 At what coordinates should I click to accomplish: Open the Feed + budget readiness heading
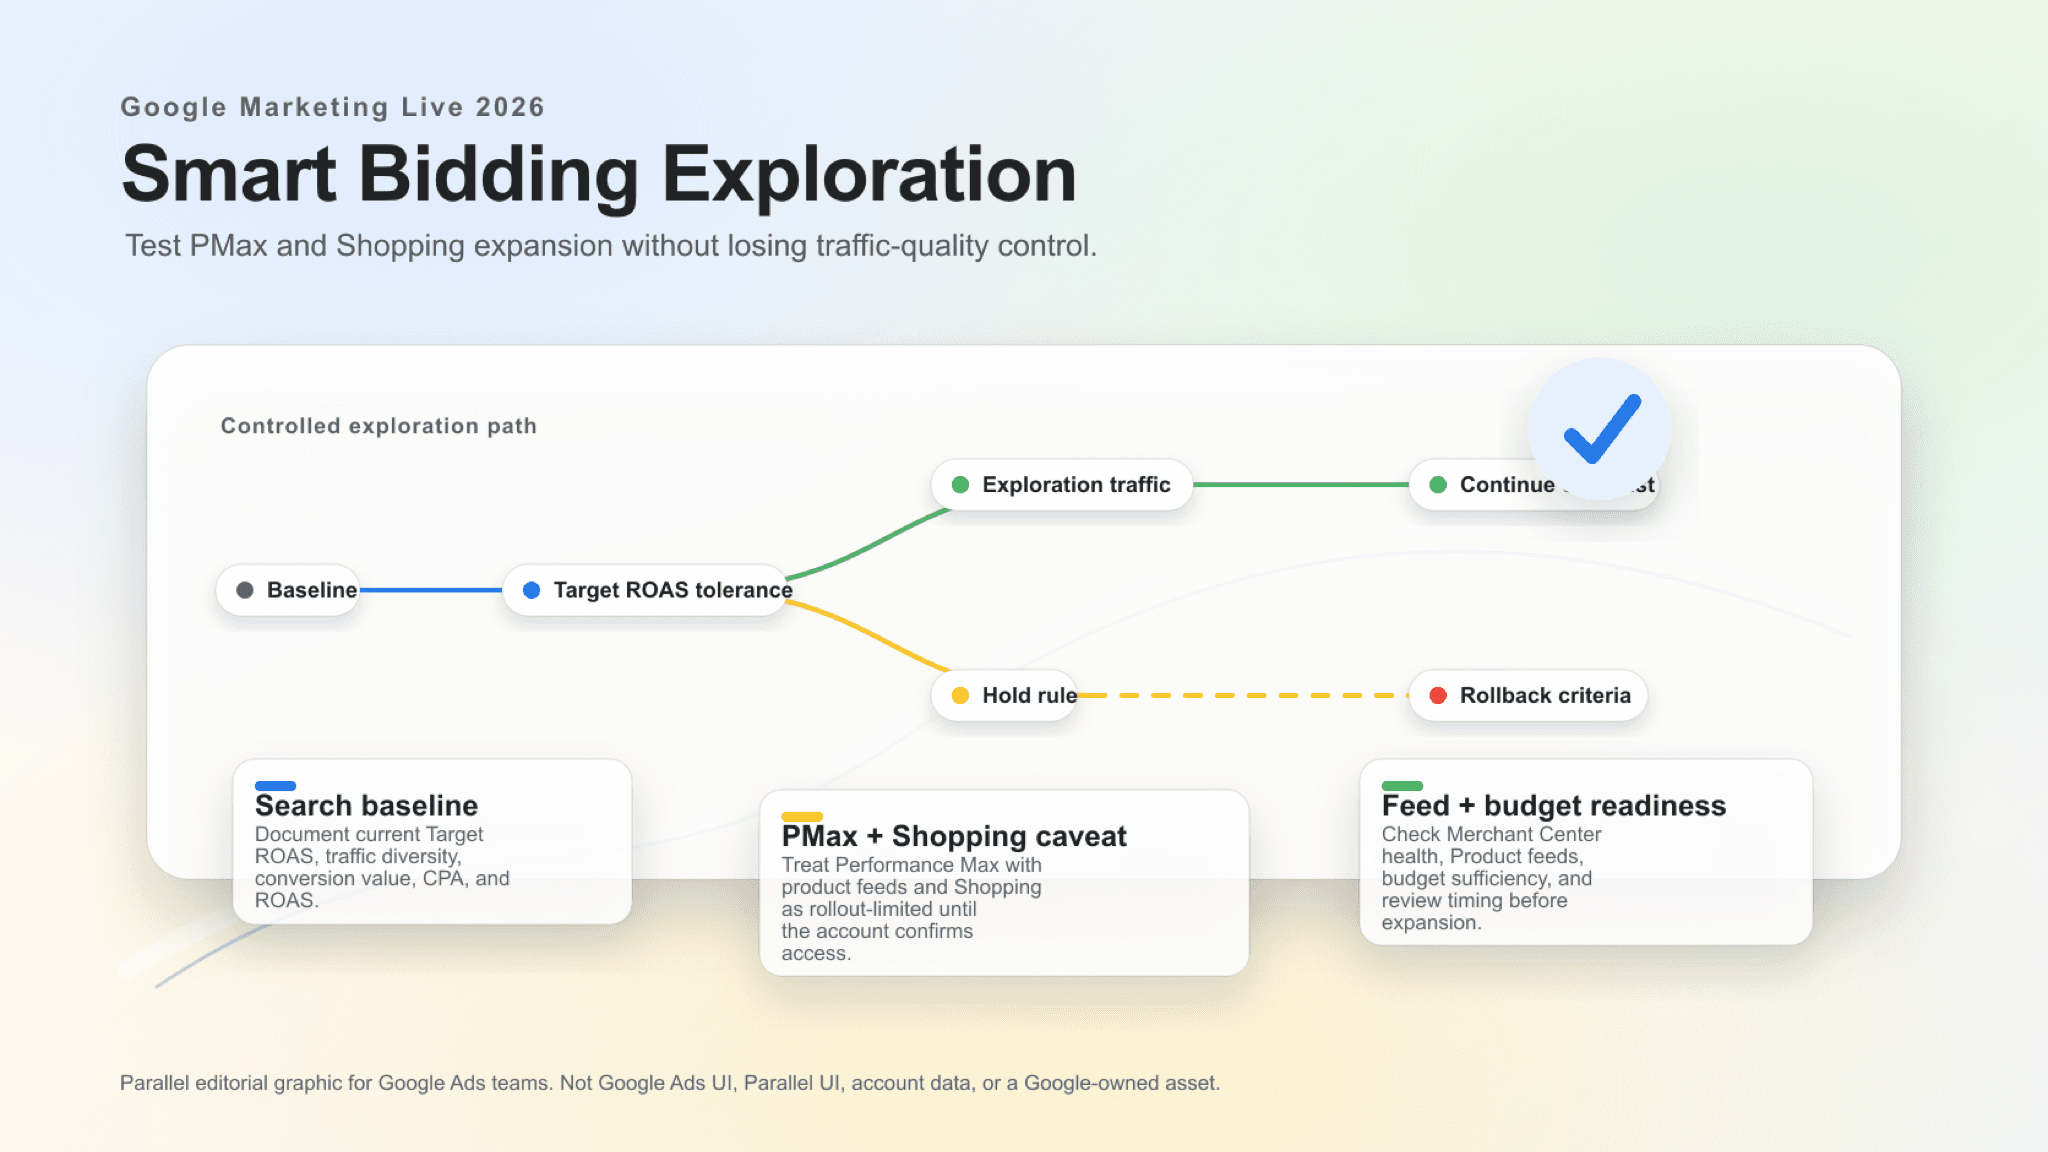click(x=1554, y=806)
